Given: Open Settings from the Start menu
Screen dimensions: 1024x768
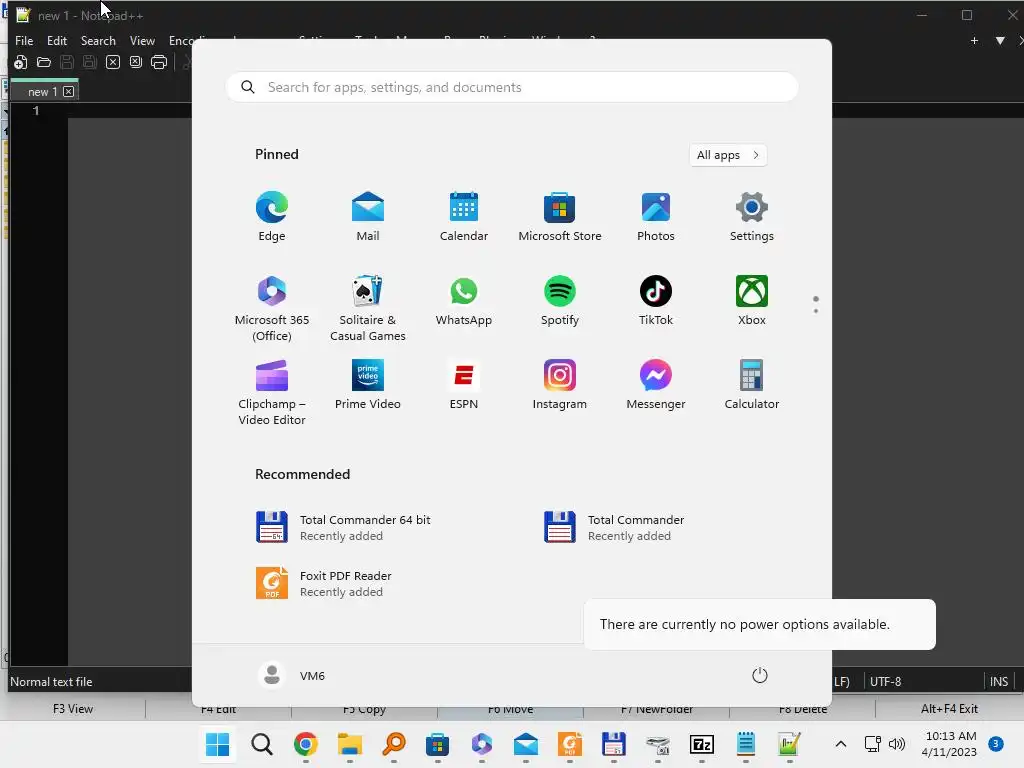Looking at the screenshot, I should pyautogui.click(x=752, y=216).
